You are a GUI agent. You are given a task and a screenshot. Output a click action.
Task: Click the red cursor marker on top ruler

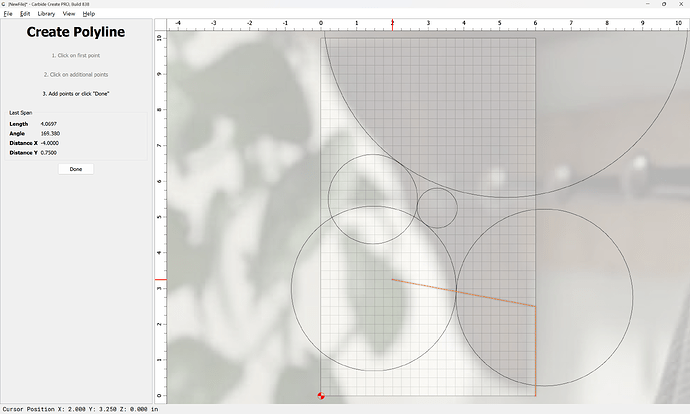pos(392,24)
